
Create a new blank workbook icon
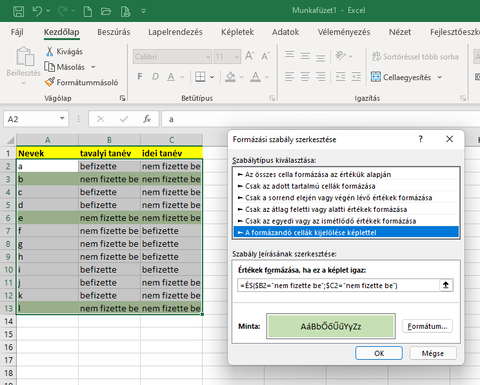click(88, 11)
